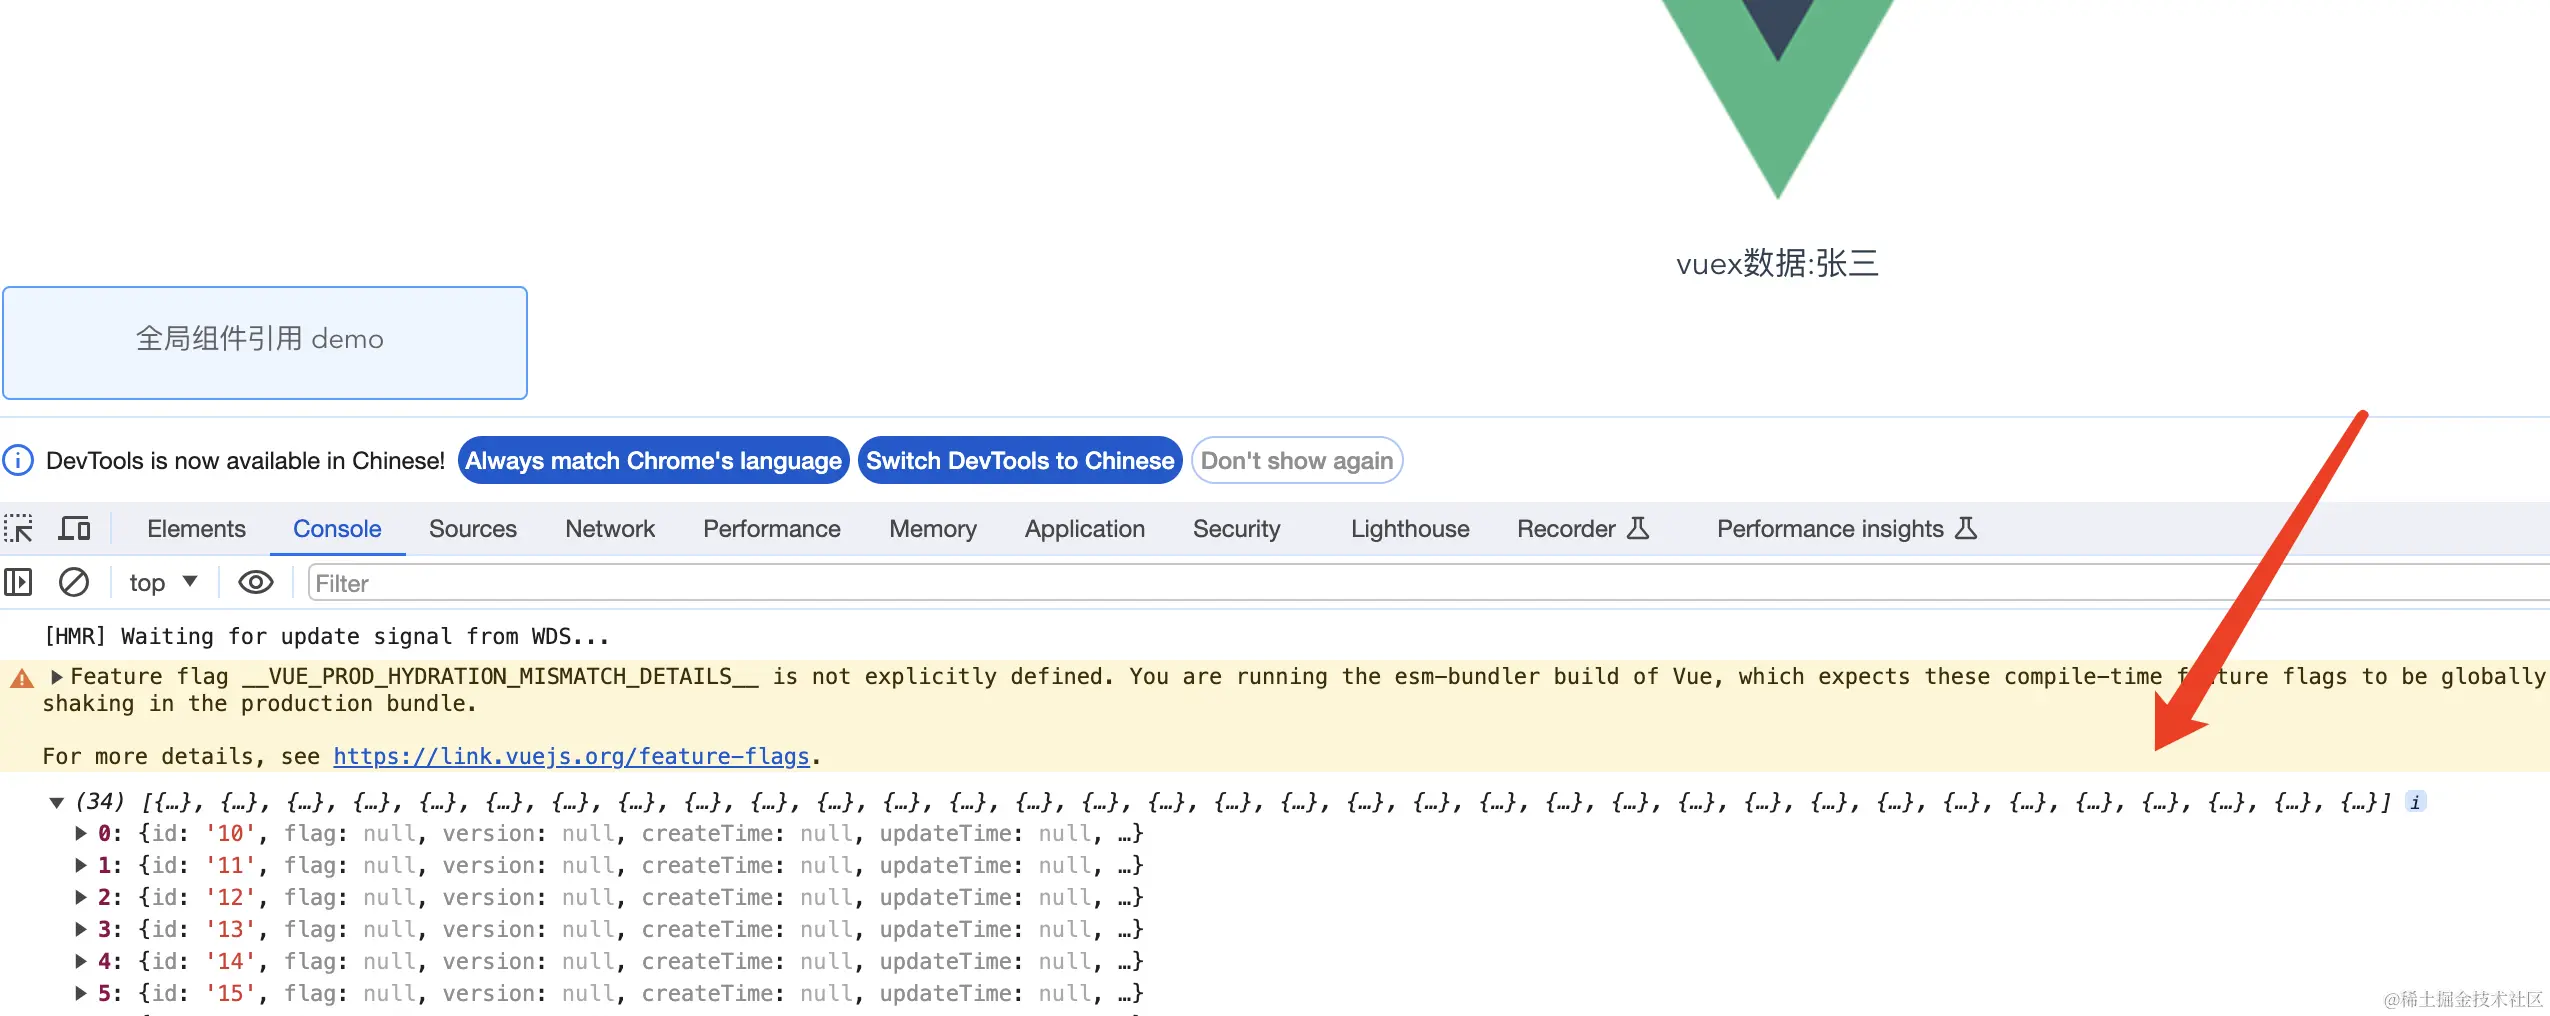Switch to the Lighthouse tab
2550x1016 pixels.
pos(1410,528)
